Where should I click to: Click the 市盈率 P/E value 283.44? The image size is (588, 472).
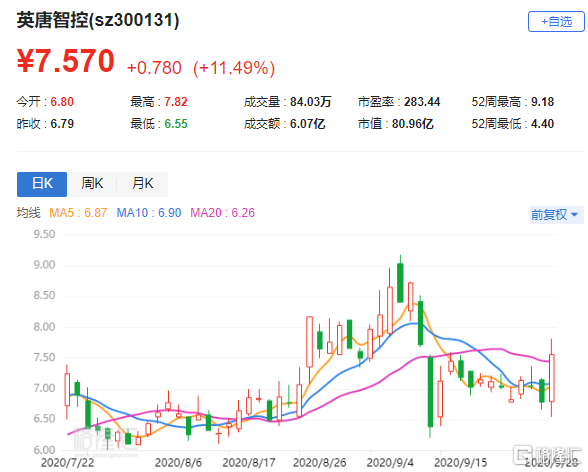click(422, 102)
